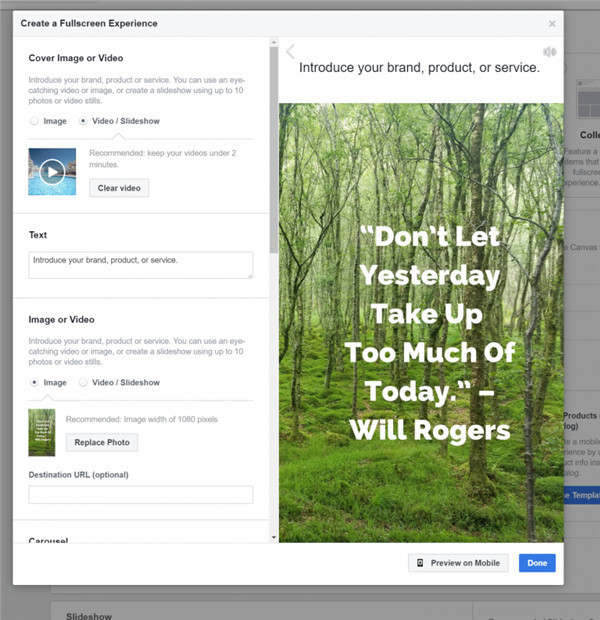This screenshot has width=600, height=620.
Task: Focus the Destination URL field
Action: pos(140,494)
